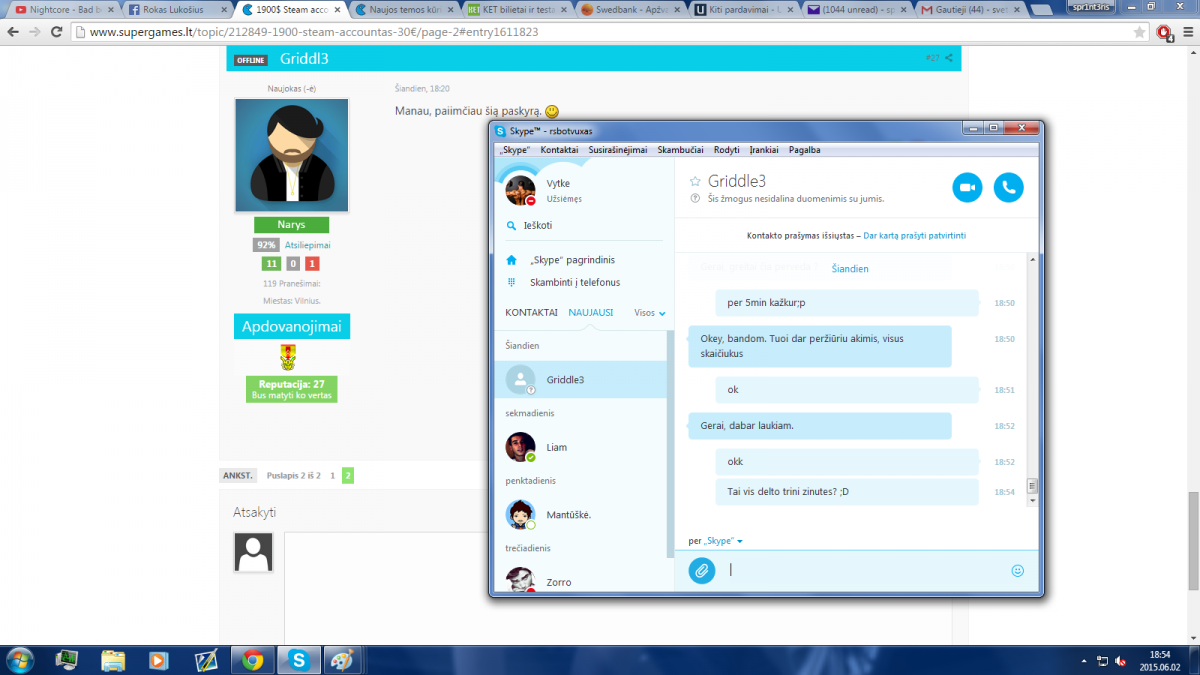The height and width of the screenshot is (675, 1200).
Task: Open the Rodyti menu
Action: (x=727, y=150)
